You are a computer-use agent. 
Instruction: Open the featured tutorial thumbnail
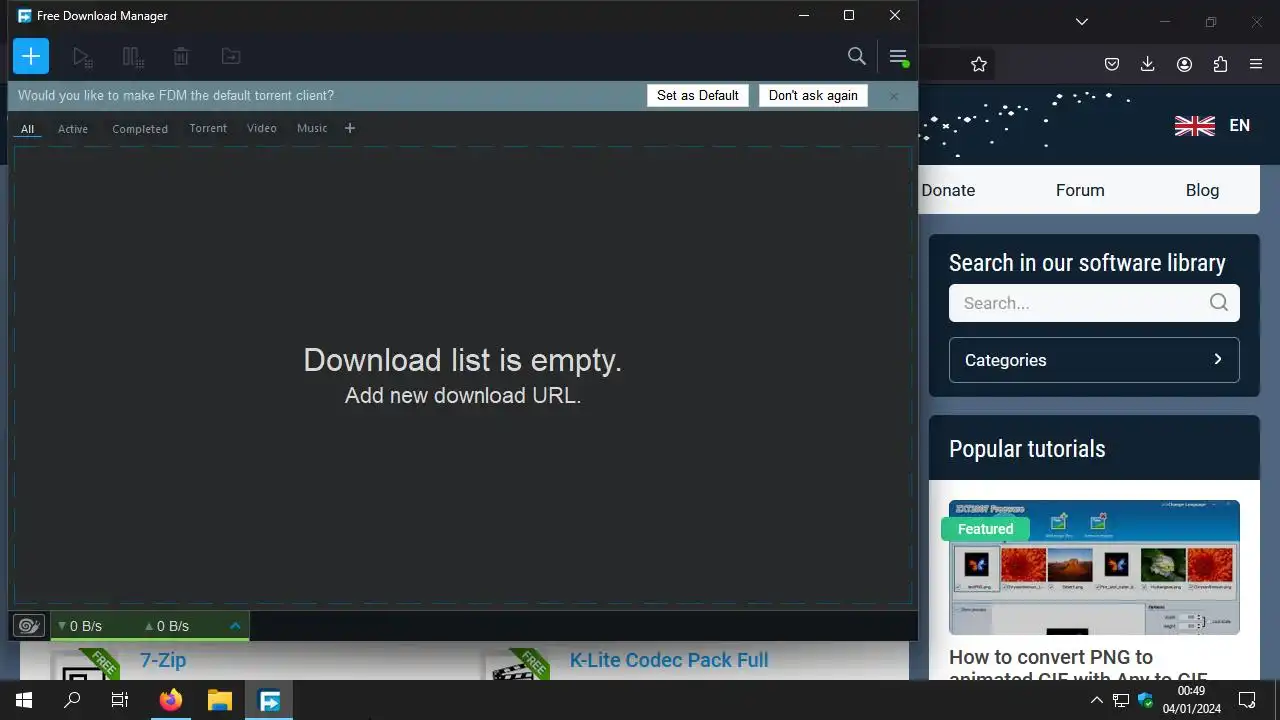click(x=1094, y=567)
